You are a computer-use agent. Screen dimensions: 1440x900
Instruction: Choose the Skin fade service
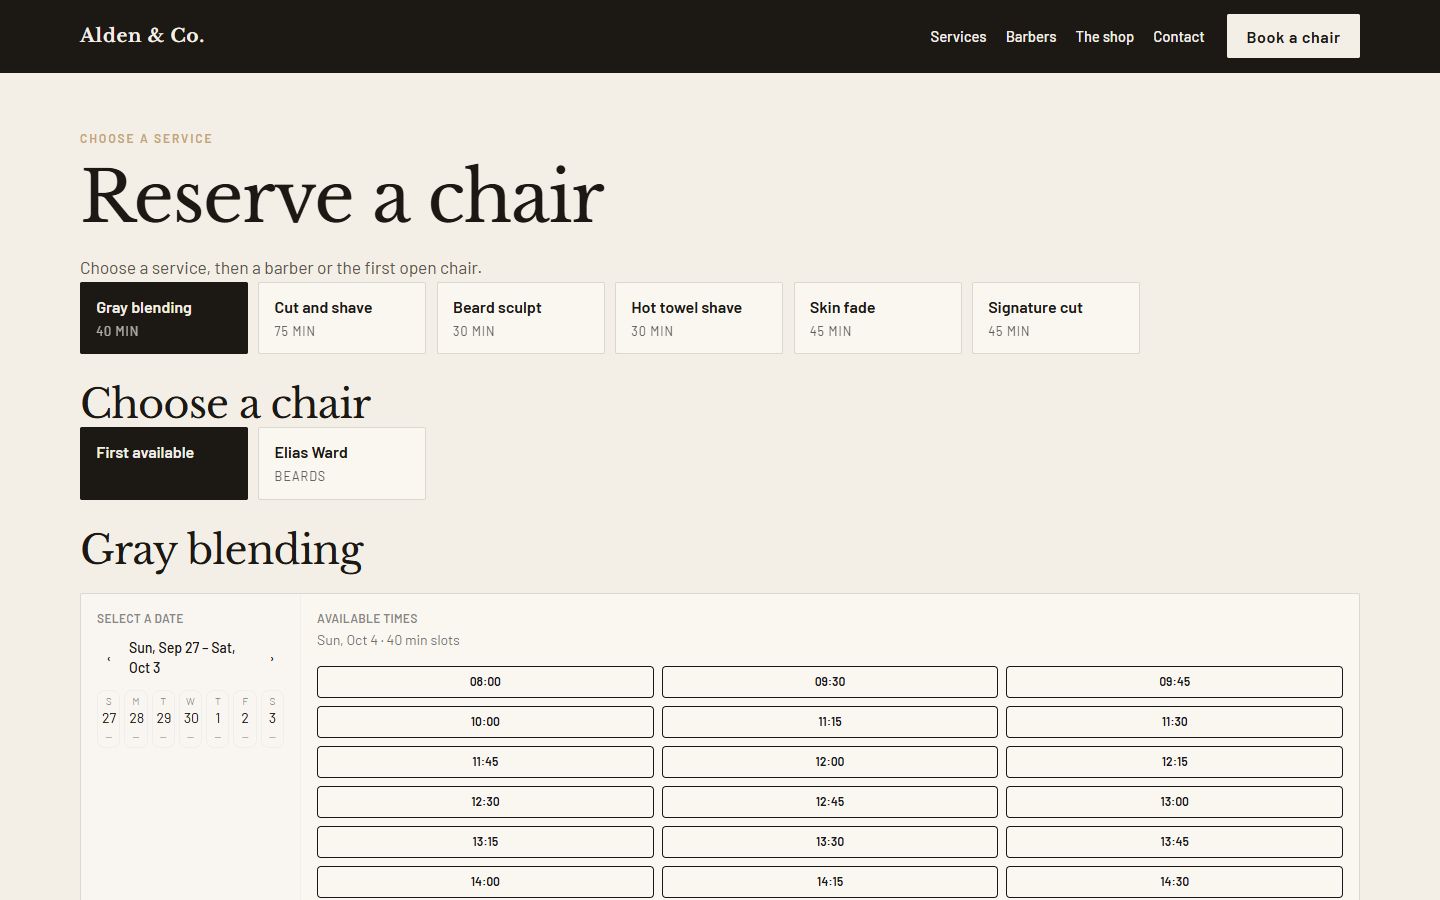(x=878, y=318)
